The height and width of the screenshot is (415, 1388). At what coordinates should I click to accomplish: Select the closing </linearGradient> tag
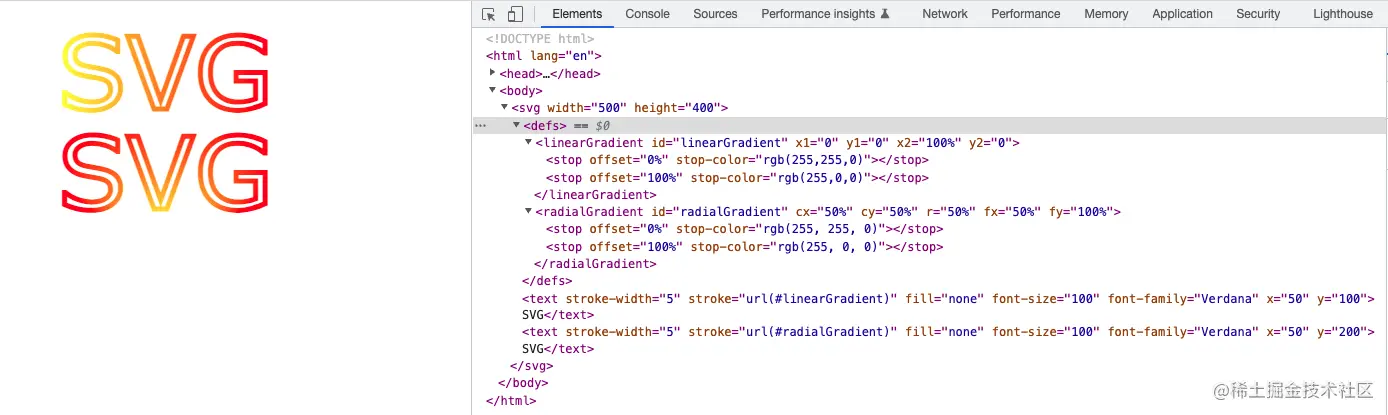pyautogui.click(x=595, y=195)
